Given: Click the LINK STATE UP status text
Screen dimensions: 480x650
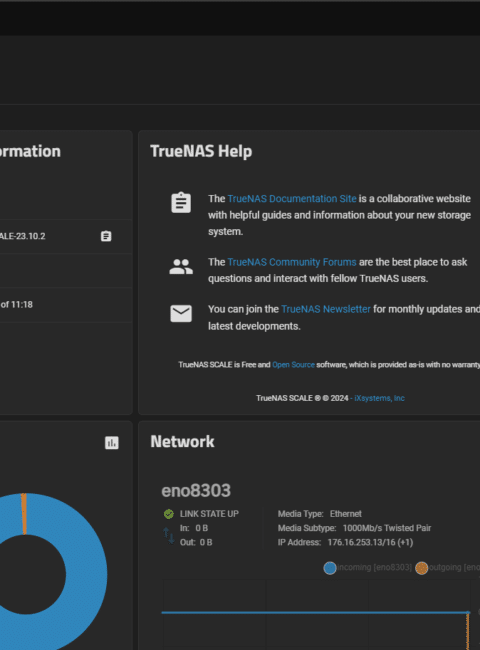Looking at the screenshot, I should tap(209, 514).
